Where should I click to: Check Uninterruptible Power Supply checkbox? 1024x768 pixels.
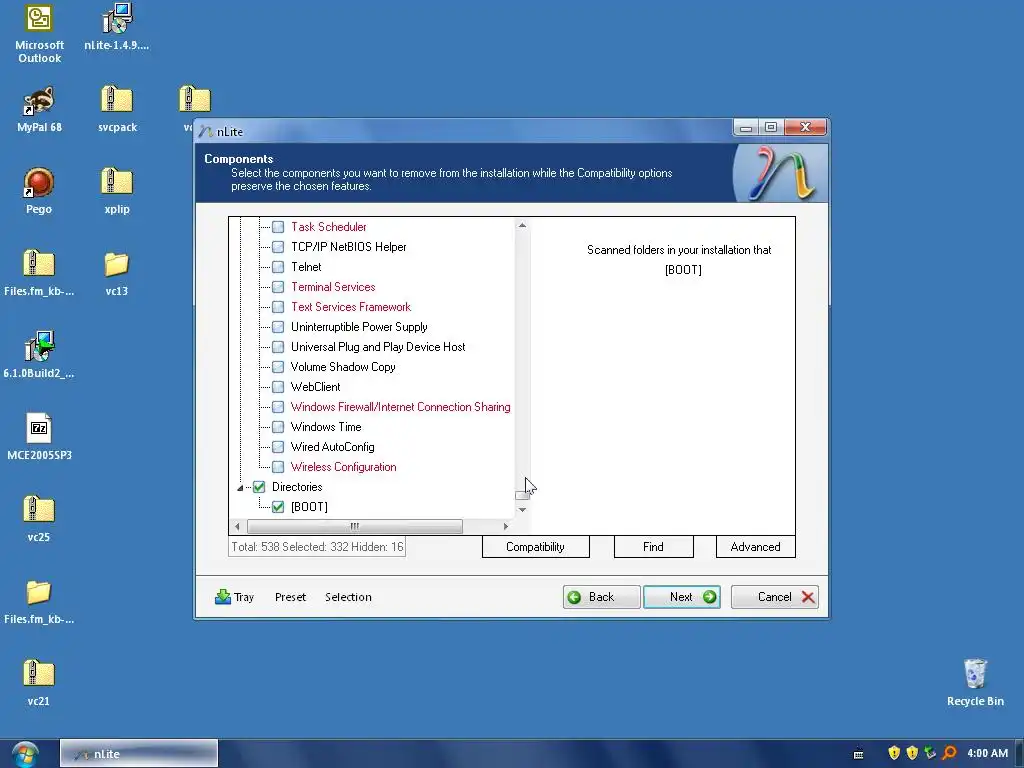(x=278, y=327)
